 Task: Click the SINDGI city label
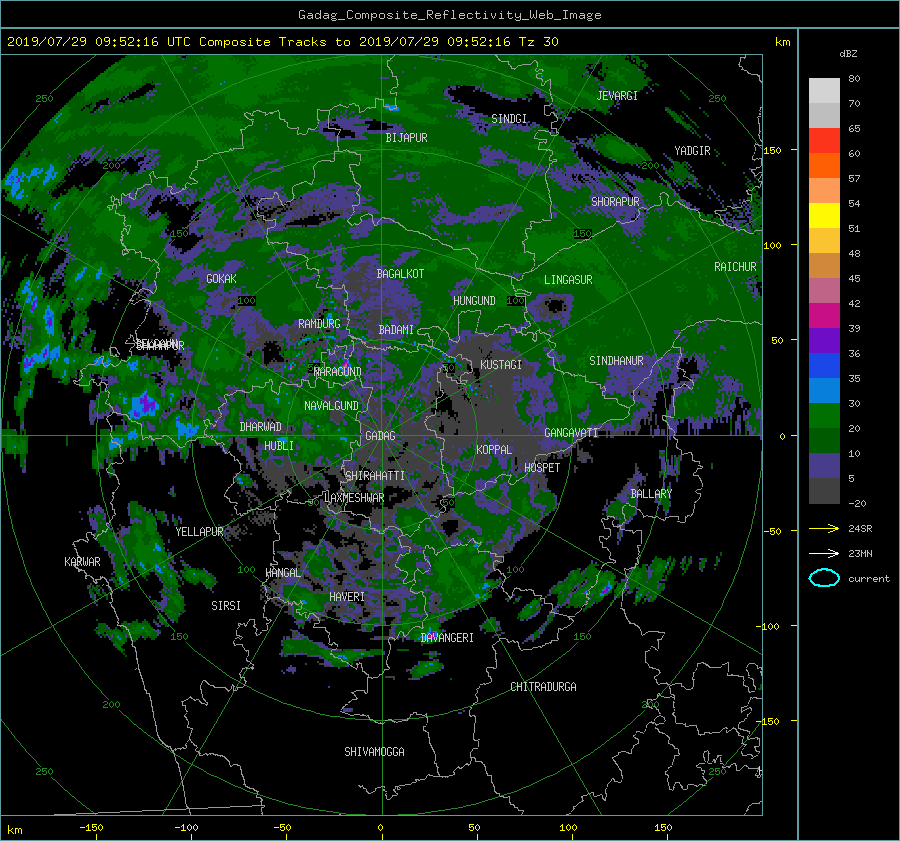pyautogui.click(x=509, y=119)
